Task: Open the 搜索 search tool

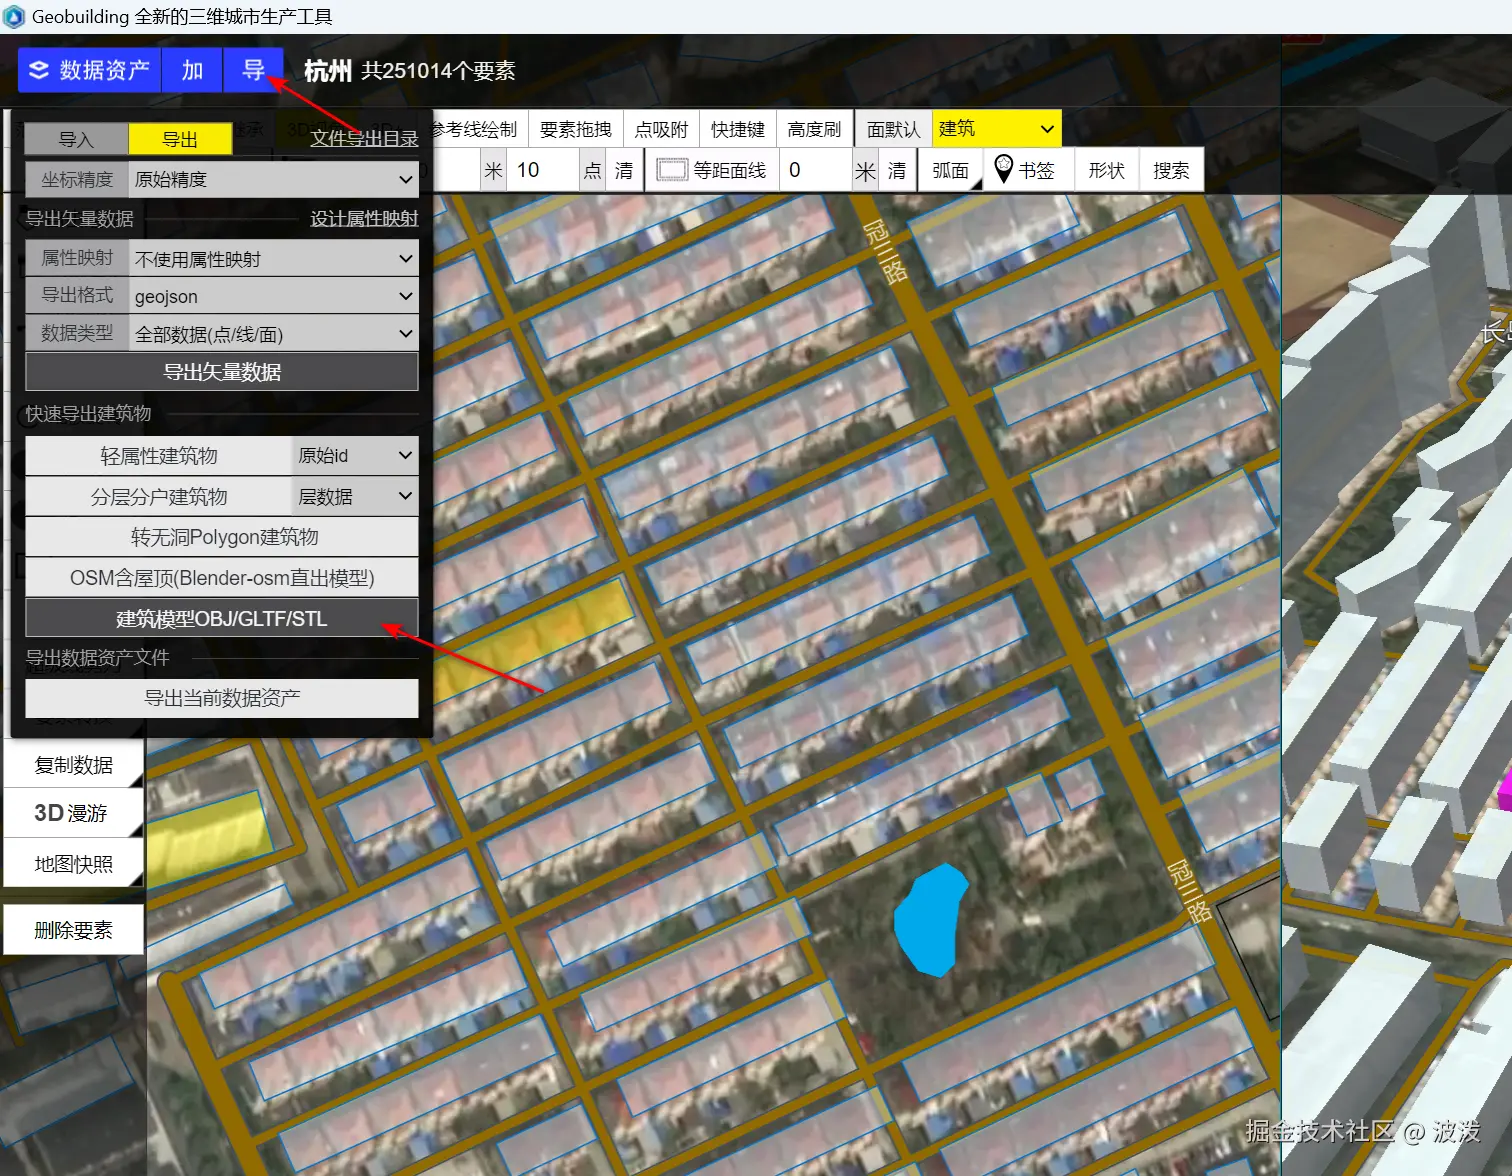Action: (1171, 170)
